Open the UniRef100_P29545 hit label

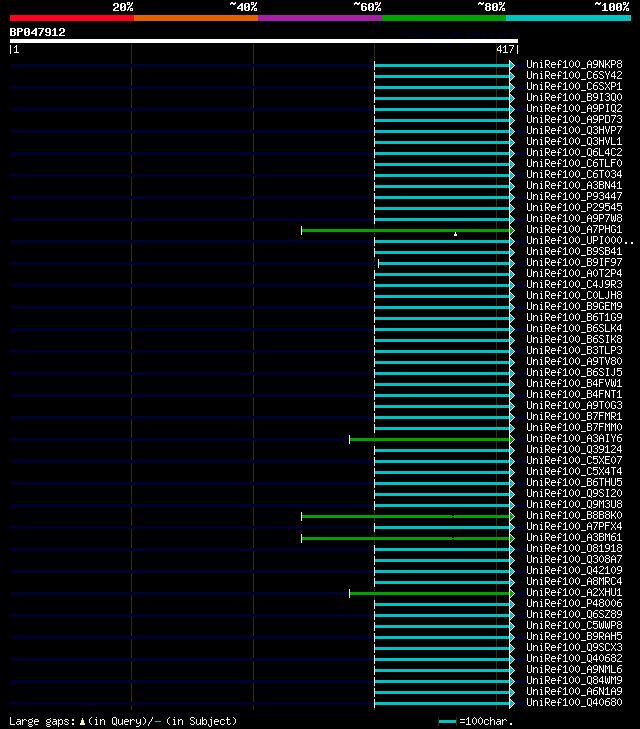[574, 207]
